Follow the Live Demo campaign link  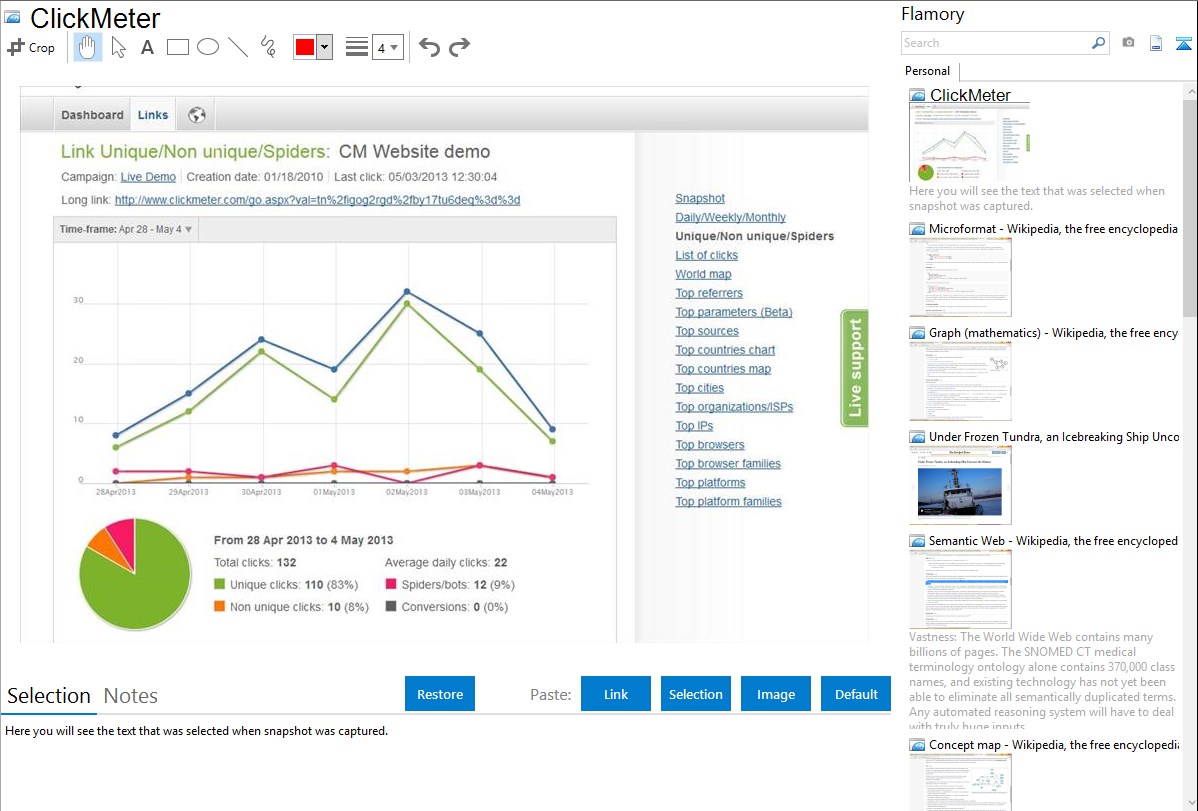[148, 177]
